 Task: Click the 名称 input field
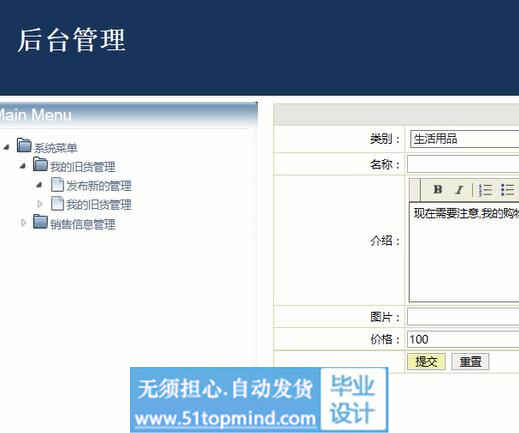[x=463, y=164]
